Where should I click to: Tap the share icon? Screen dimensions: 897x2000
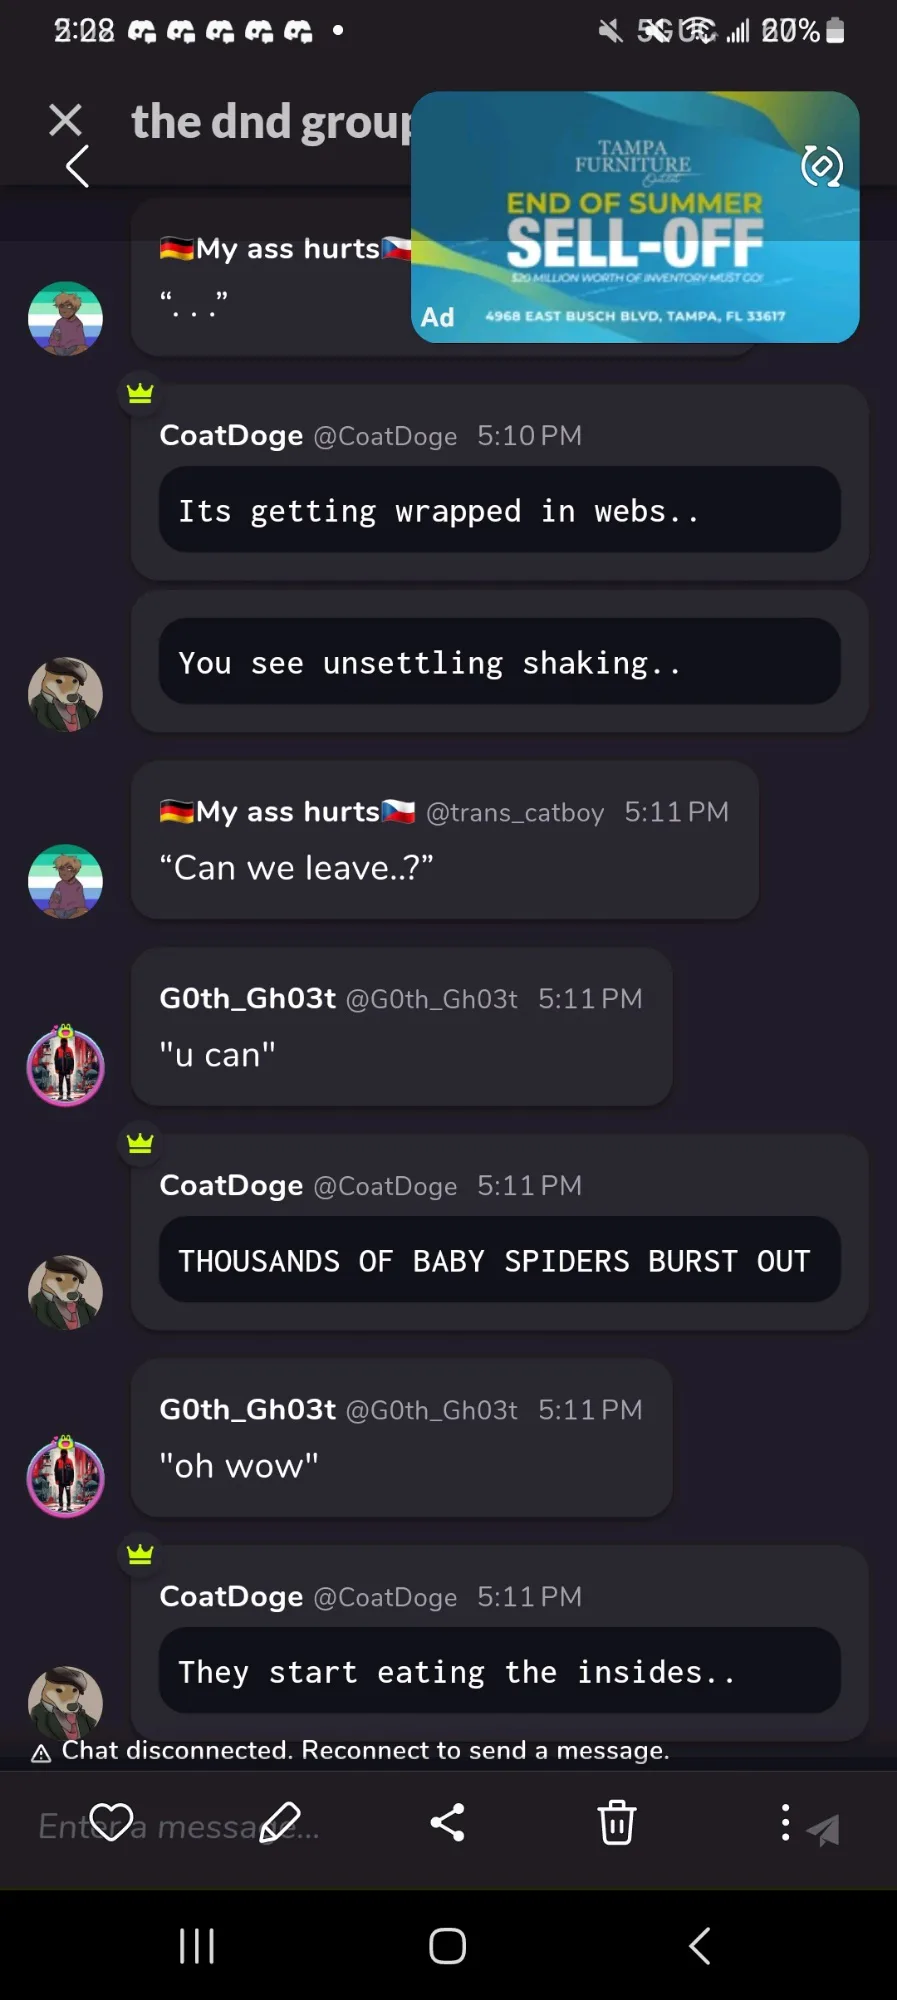(x=447, y=1822)
